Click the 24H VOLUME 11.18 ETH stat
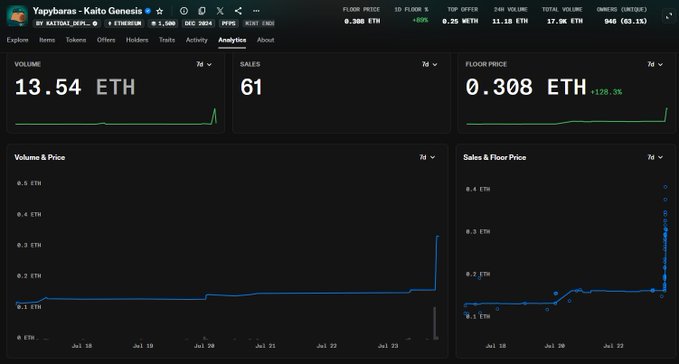This screenshot has height=364, width=679. point(510,15)
